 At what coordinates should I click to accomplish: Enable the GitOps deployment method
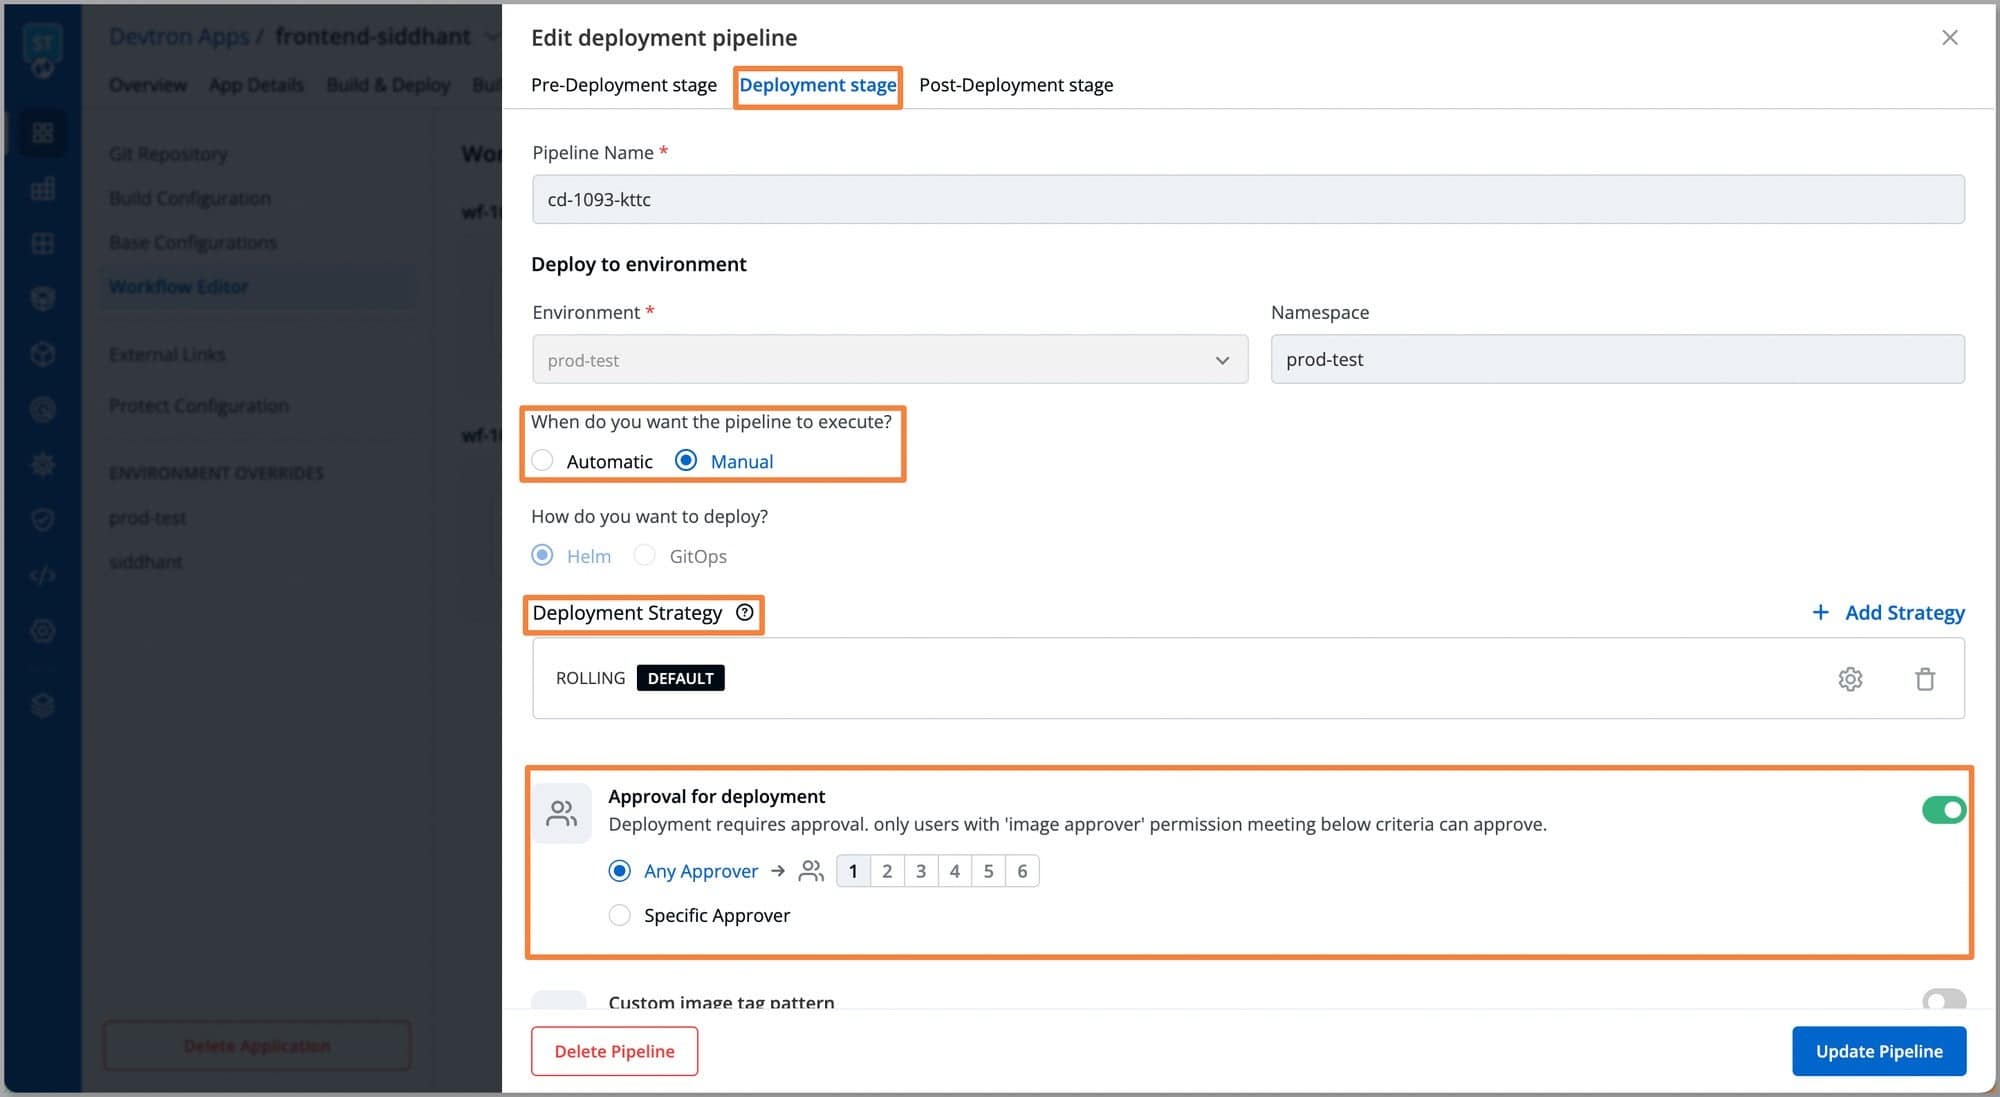(x=646, y=555)
